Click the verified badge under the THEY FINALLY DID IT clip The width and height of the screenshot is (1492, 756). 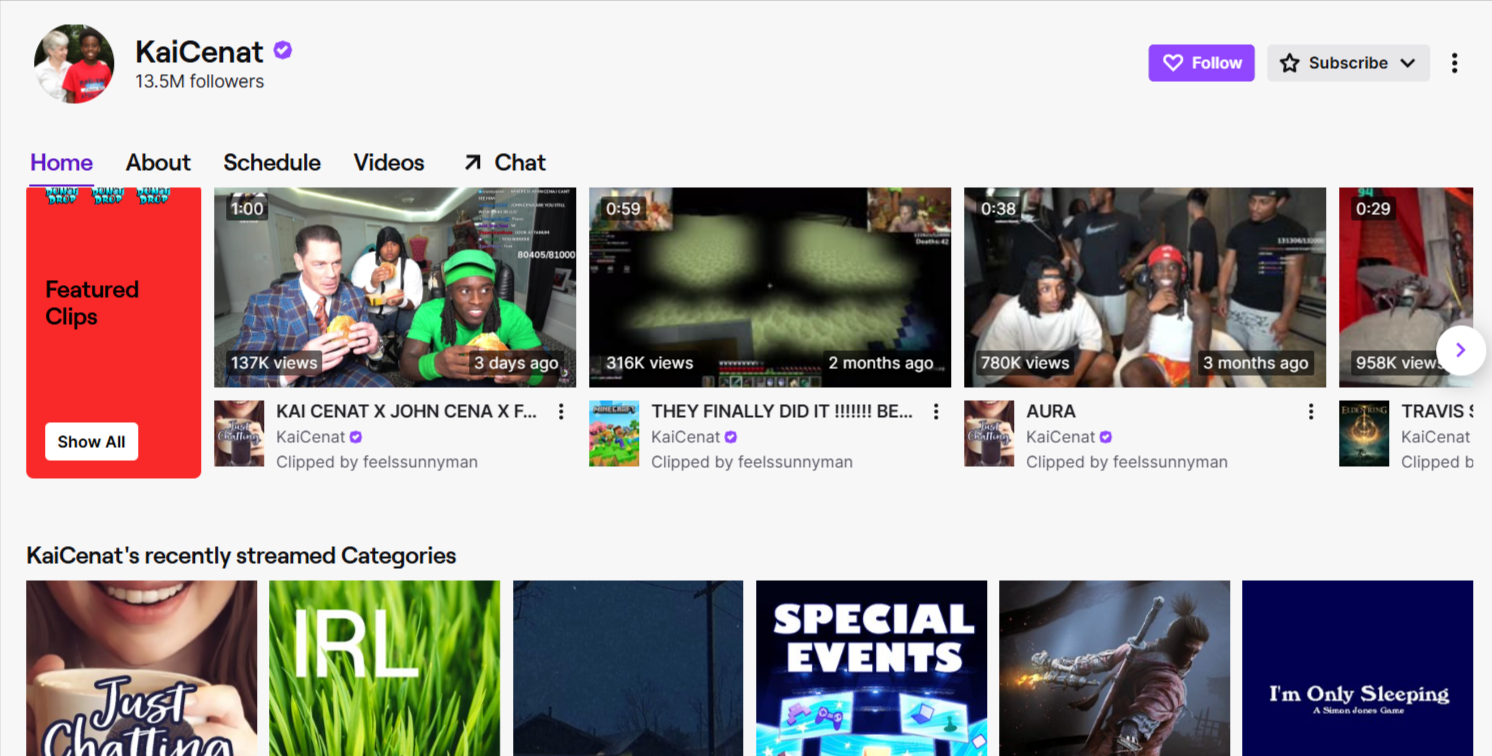click(x=730, y=437)
